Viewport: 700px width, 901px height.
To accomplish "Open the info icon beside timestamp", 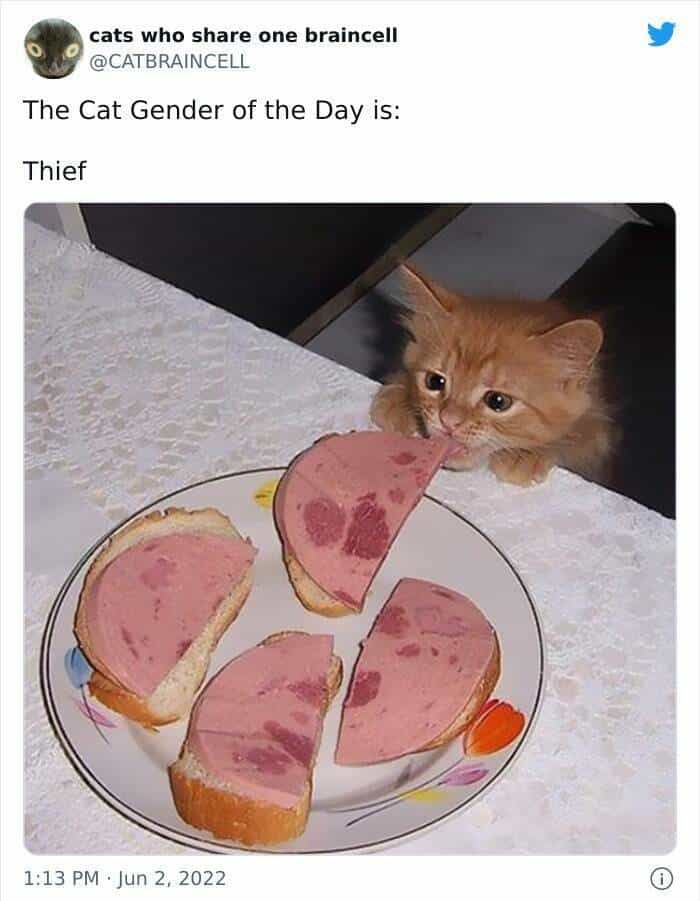I will (x=661, y=878).
